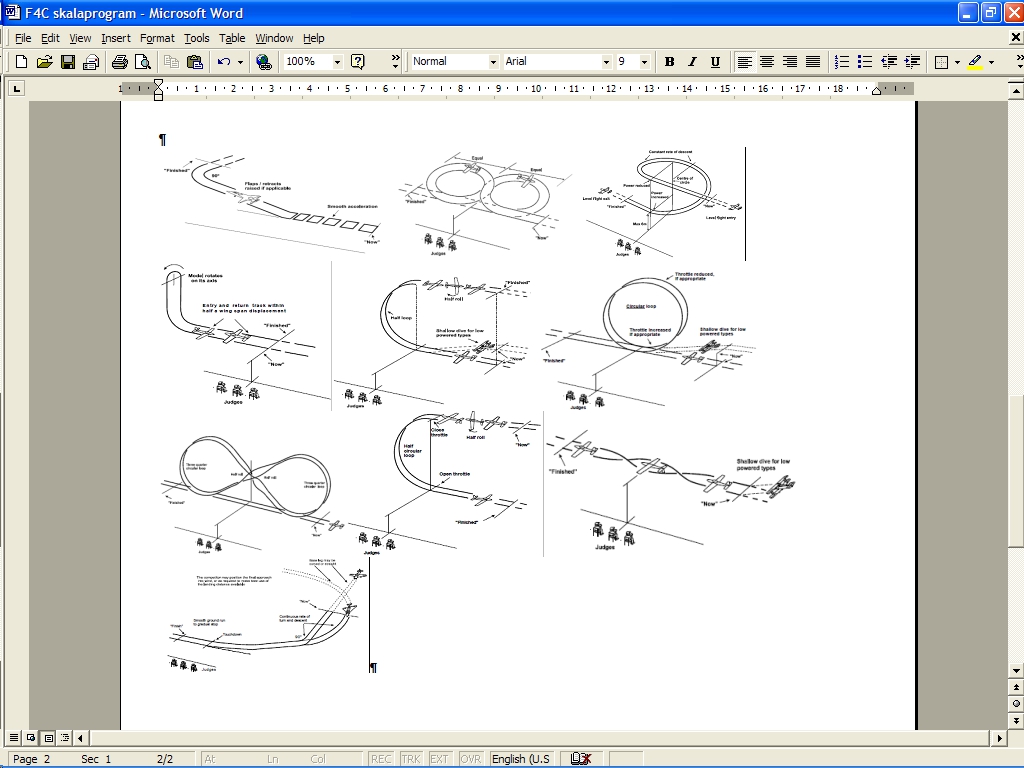Click the Paste clipboard icon
This screenshot has height=768, width=1024.
pos(195,62)
